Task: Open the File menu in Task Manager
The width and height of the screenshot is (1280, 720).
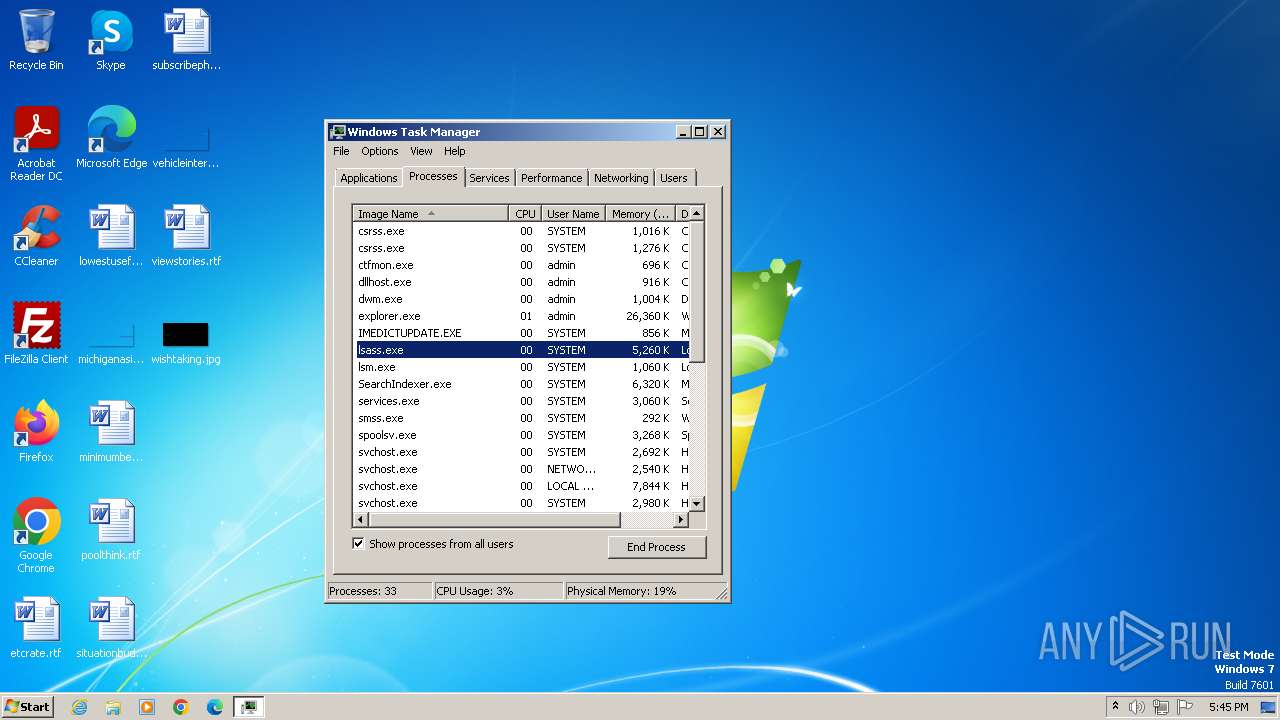Action: click(341, 151)
